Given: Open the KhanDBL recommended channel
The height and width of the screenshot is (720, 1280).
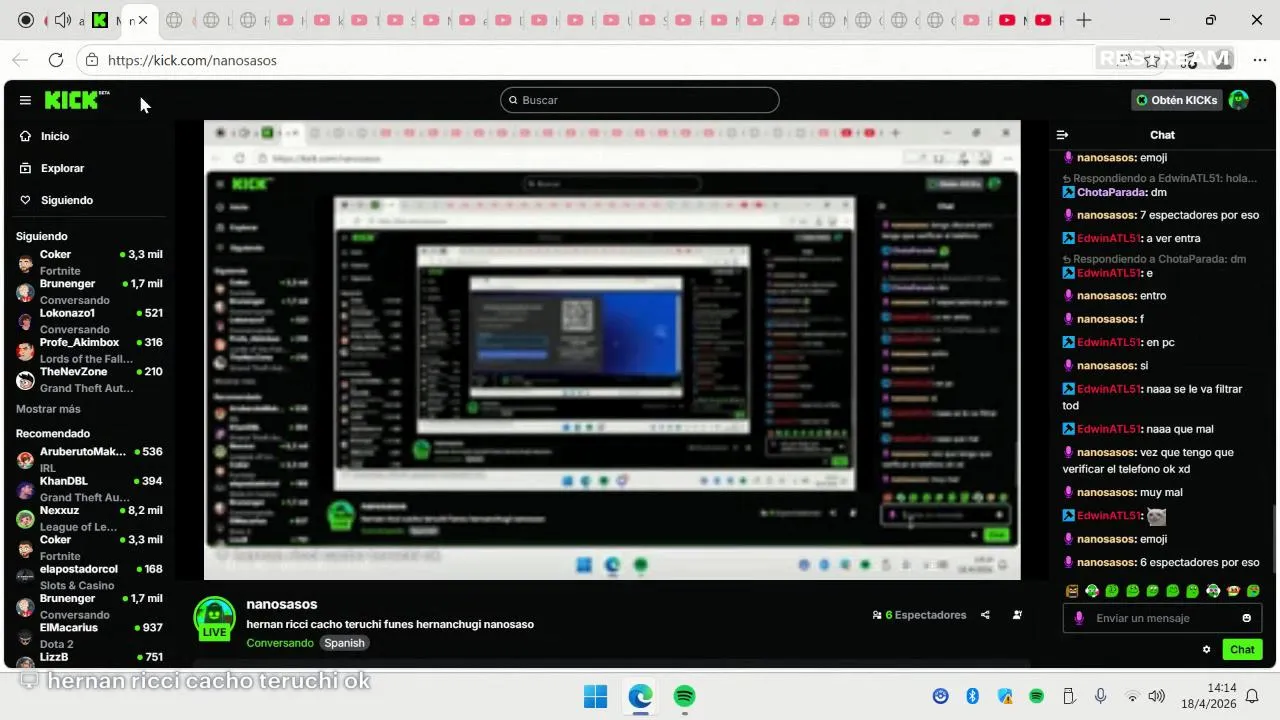Looking at the screenshot, I should coord(89,489).
